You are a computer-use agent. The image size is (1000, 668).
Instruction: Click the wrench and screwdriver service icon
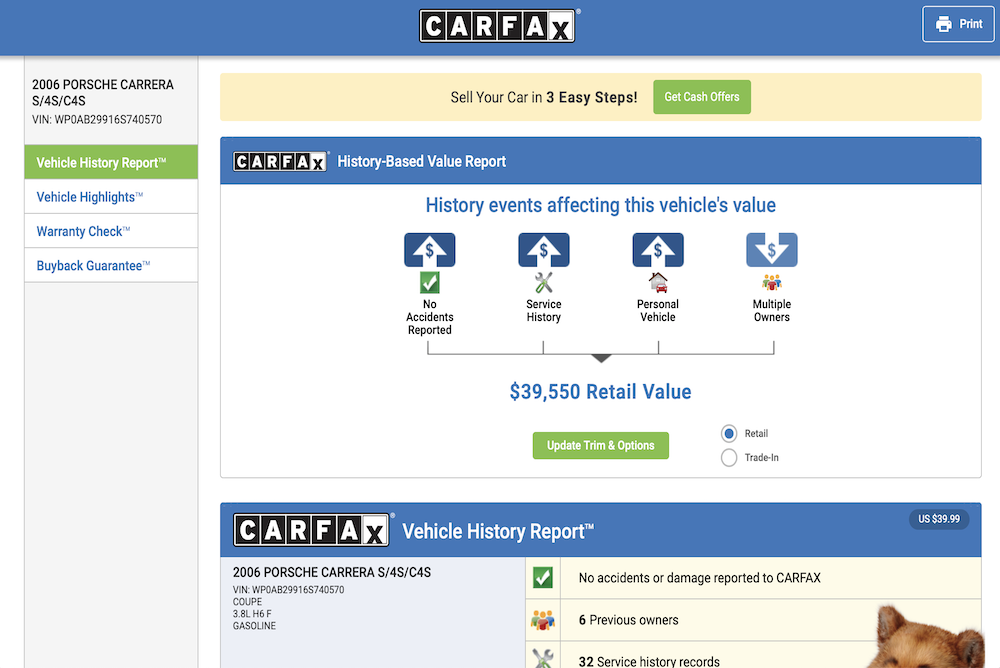pos(543,283)
